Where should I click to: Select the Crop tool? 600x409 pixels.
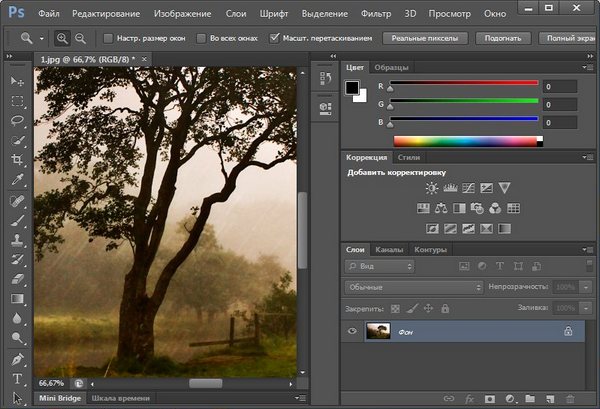[17, 160]
